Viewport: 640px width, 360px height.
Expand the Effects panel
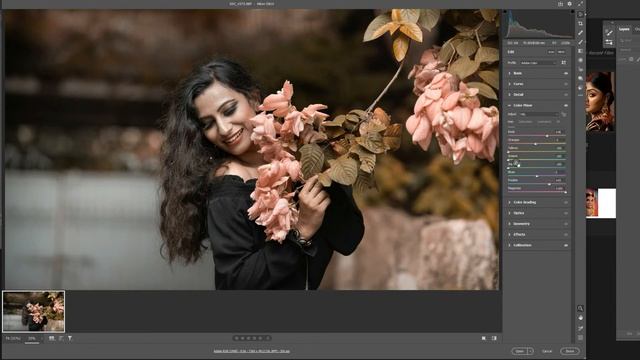[x=509, y=234]
